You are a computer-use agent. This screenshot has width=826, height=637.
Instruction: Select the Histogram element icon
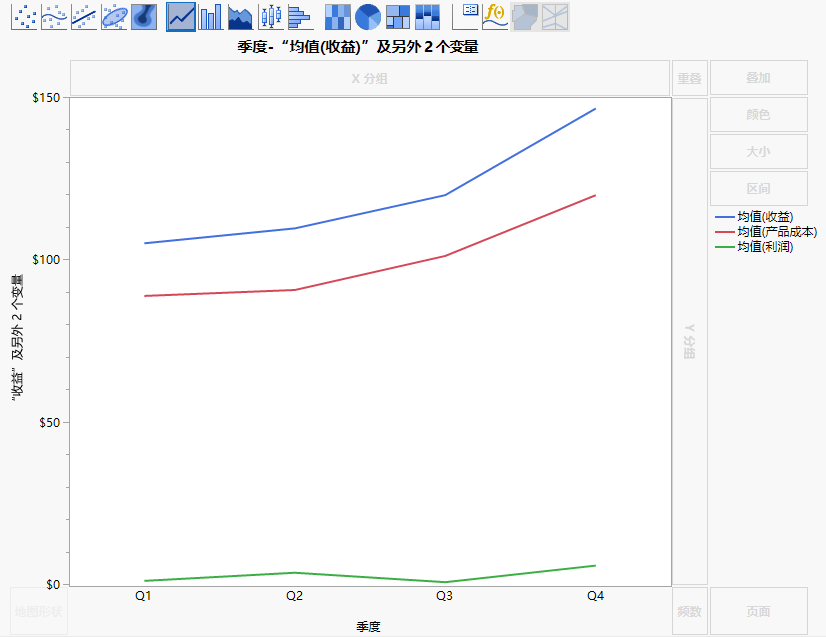coord(300,17)
